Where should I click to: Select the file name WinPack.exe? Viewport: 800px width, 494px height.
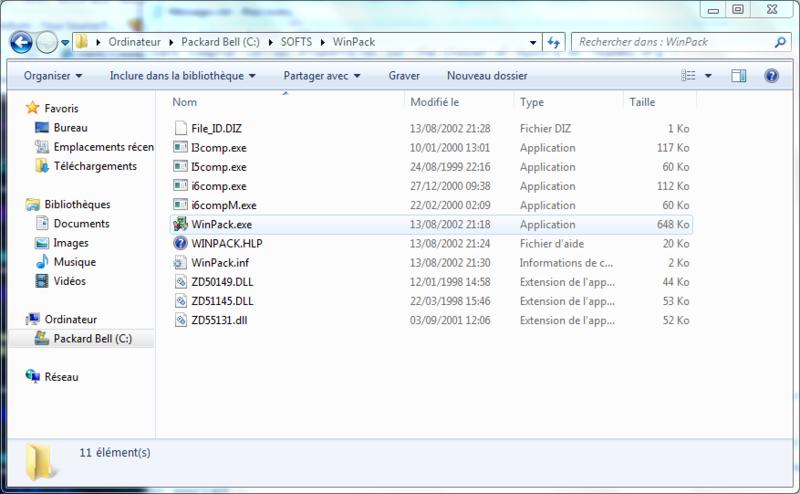click(x=221, y=225)
